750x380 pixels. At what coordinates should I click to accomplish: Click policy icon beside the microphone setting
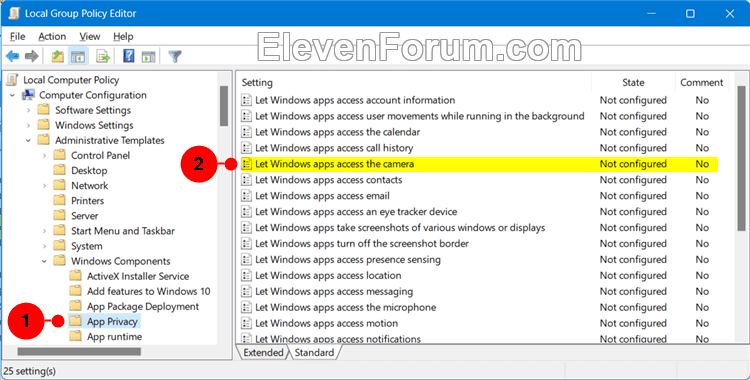246,307
